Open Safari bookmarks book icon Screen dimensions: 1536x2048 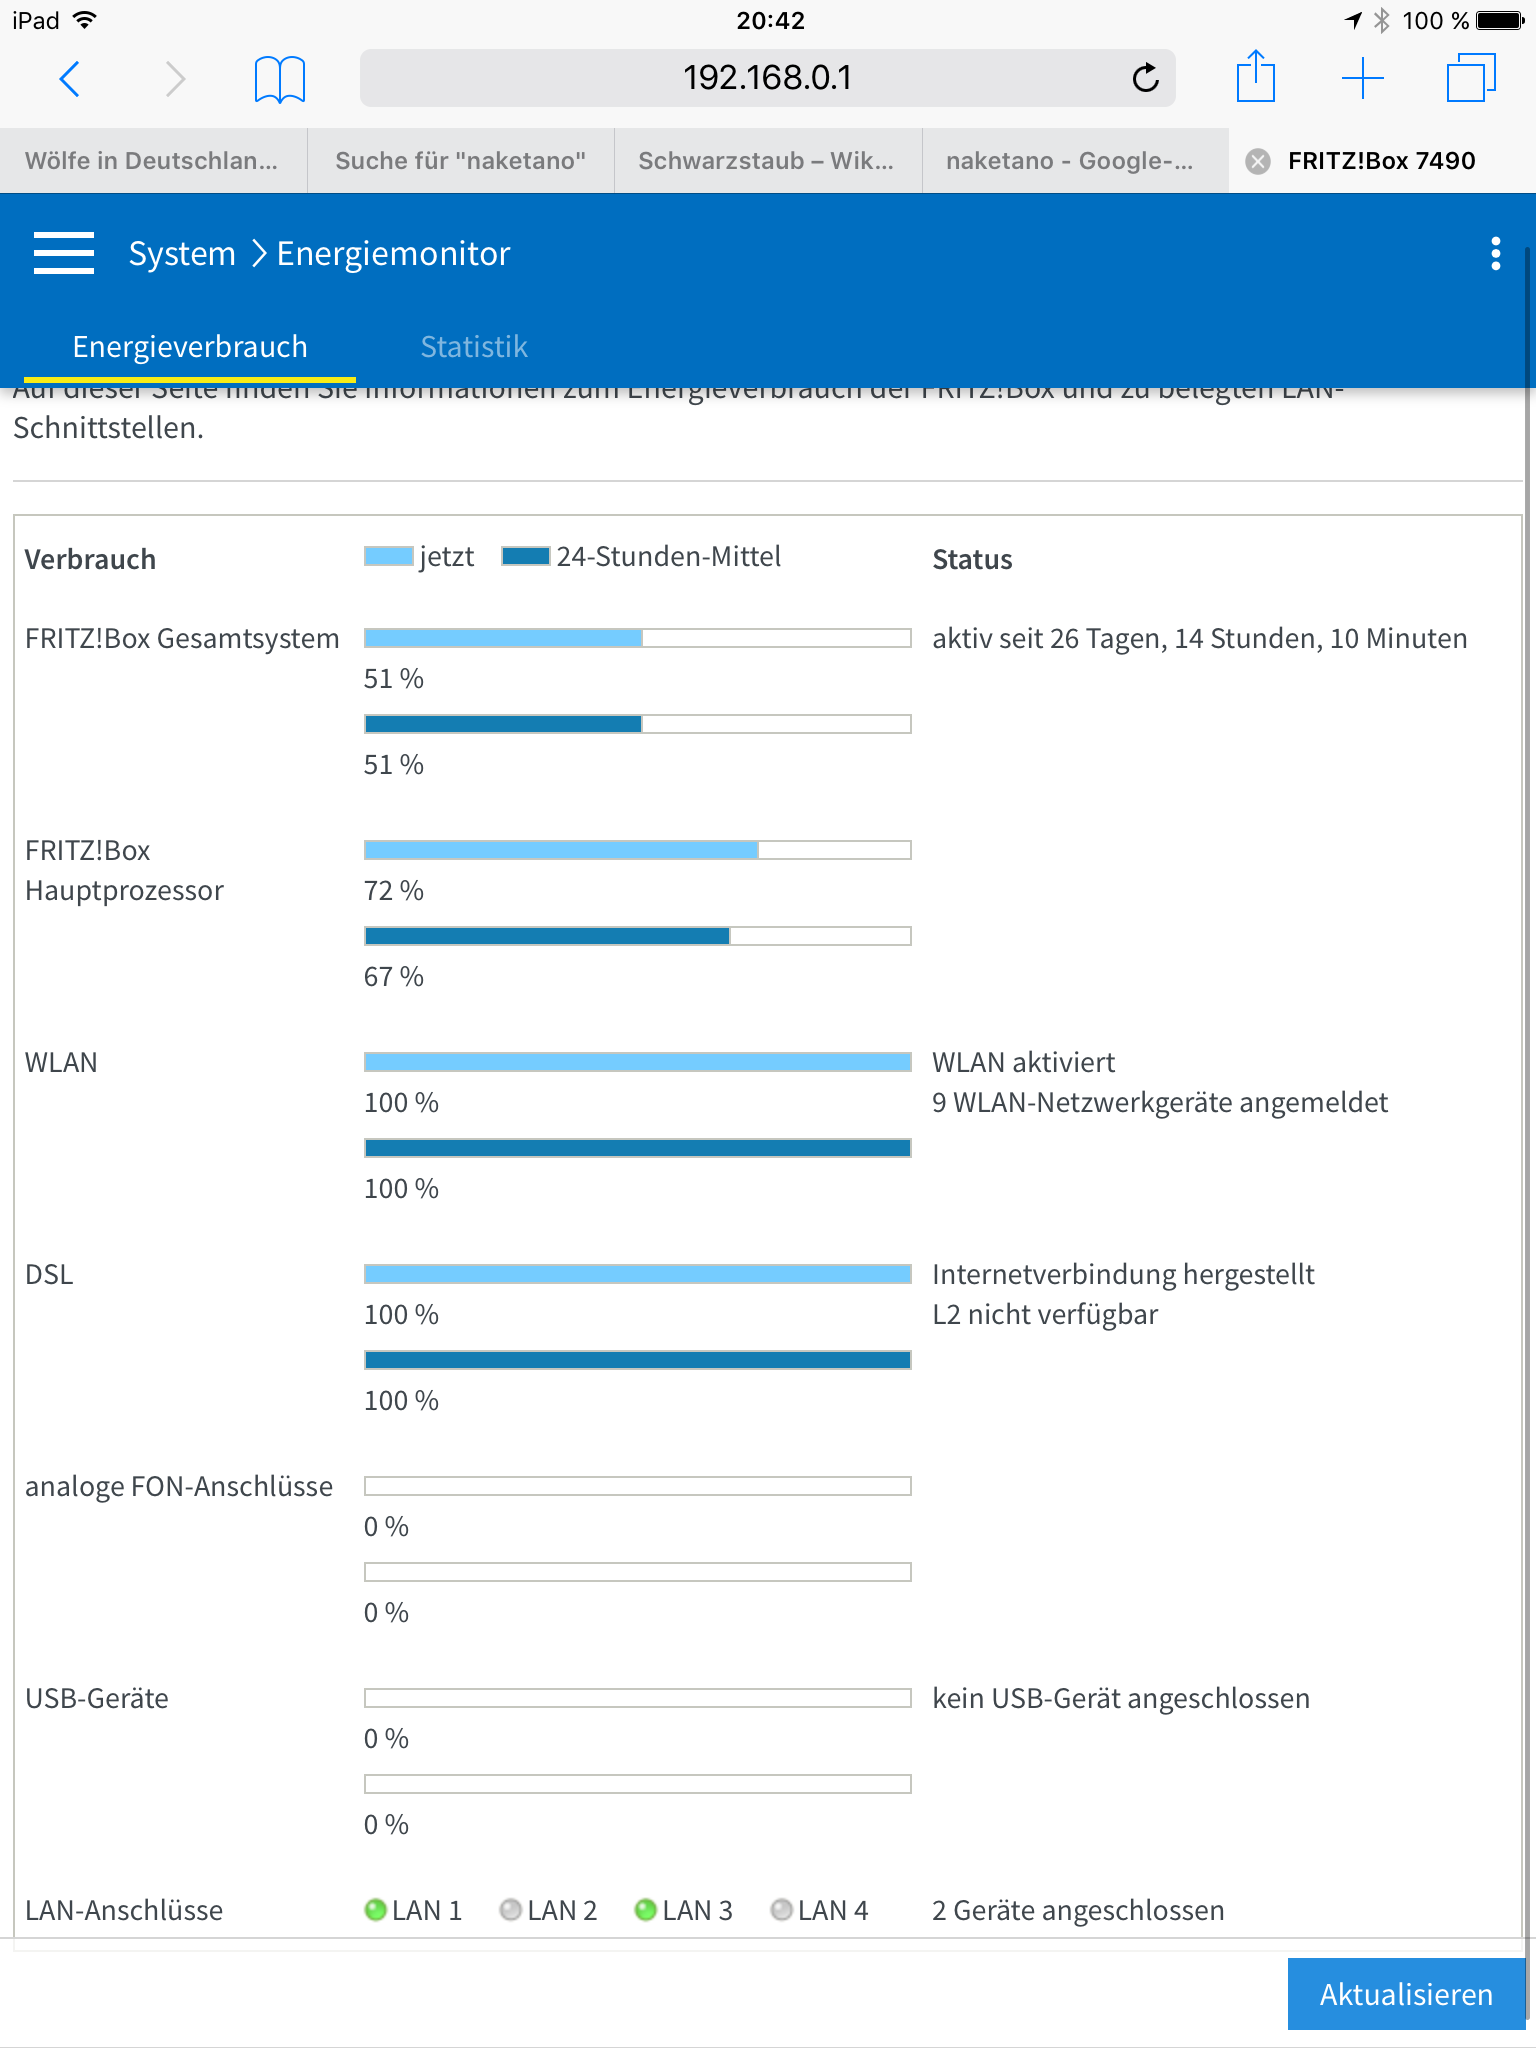(280, 79)
